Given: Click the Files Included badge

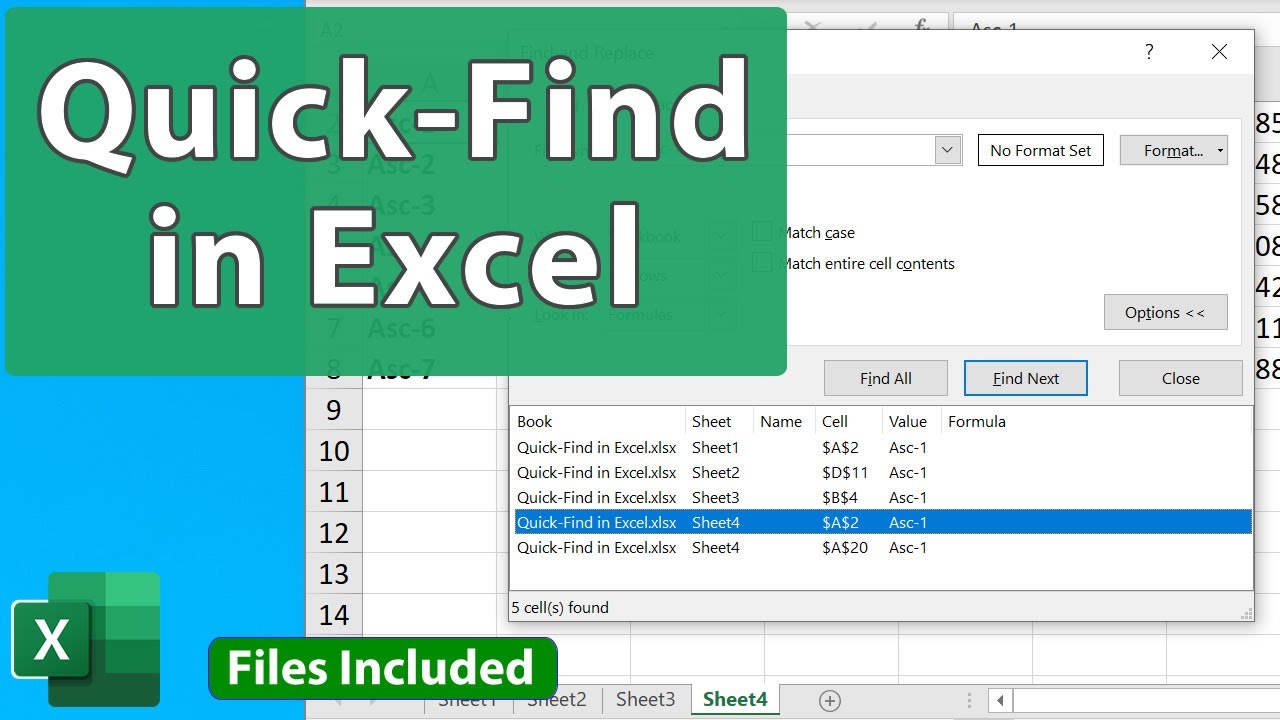Looking at the screenshot, I should 382,668.
